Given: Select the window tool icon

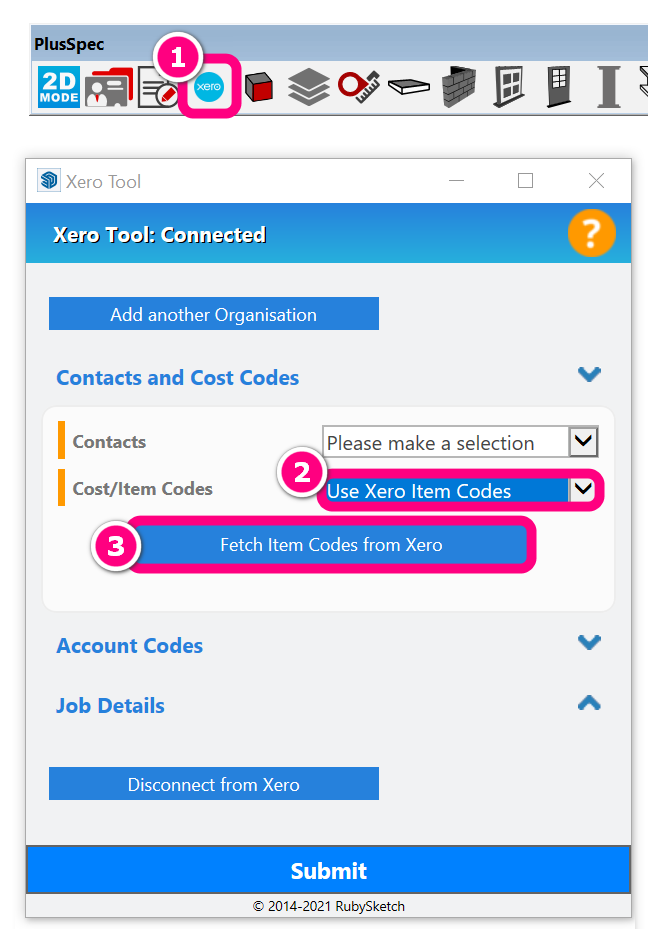Looking at the screenshot, I should coord(509,88).
